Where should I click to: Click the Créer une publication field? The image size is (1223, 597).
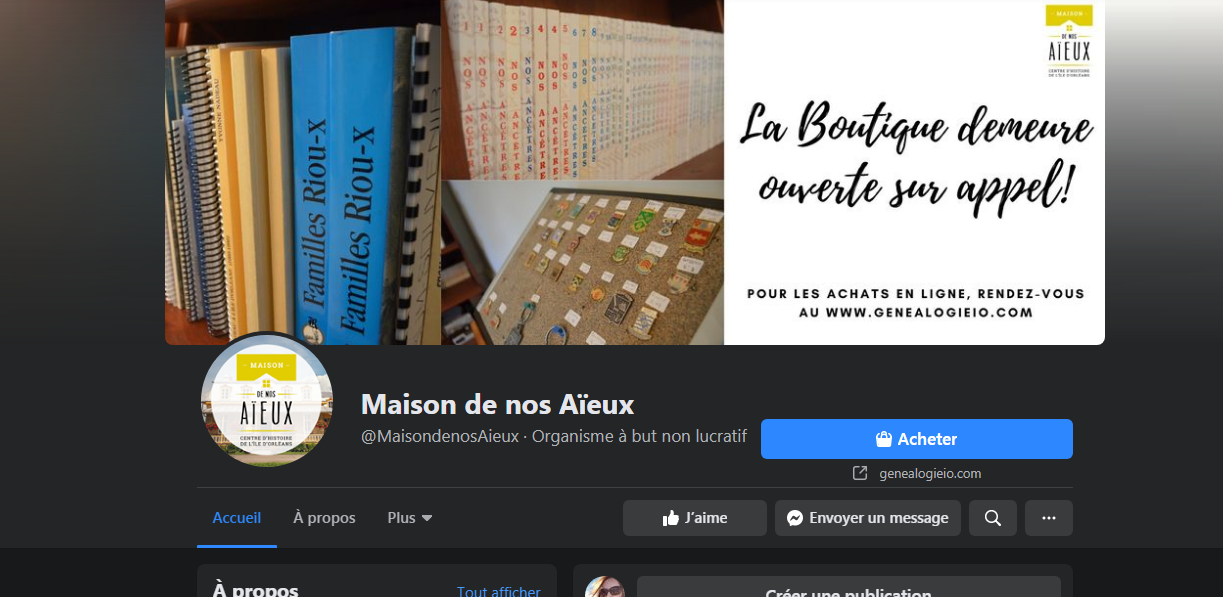(x=849, y=588)
